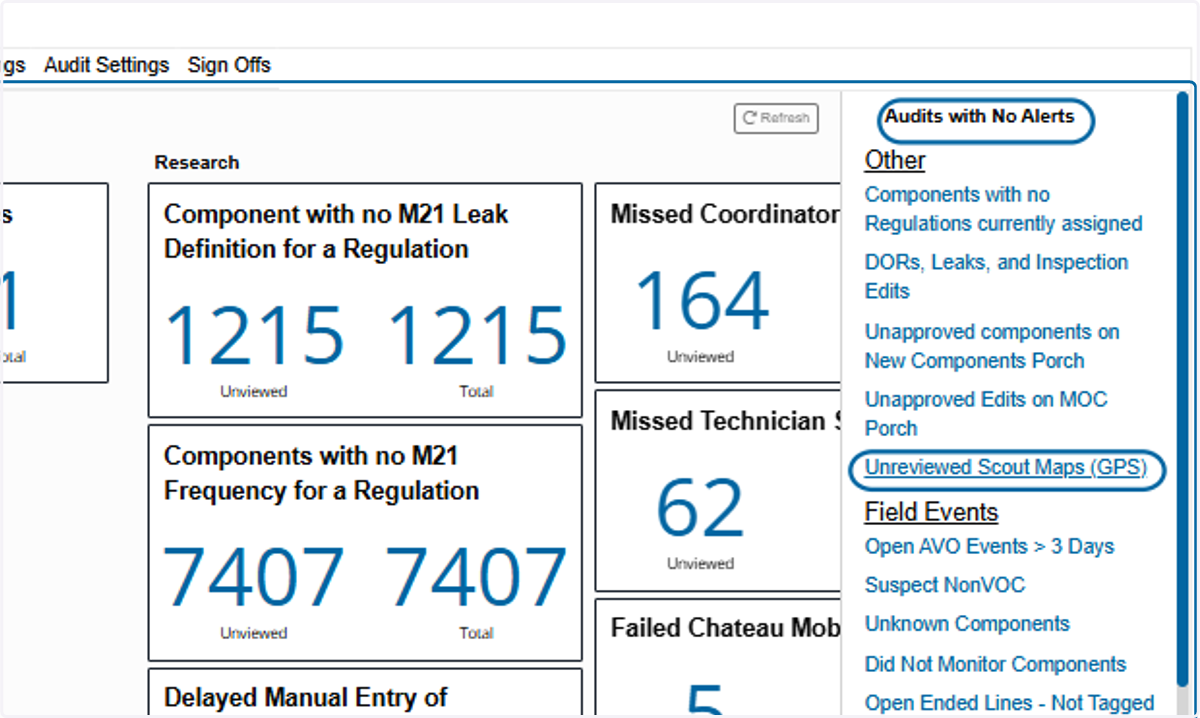This screenshot has height=718, width=1200.
Task: Open the Sign Offs menu
Action: pos(229,65)
